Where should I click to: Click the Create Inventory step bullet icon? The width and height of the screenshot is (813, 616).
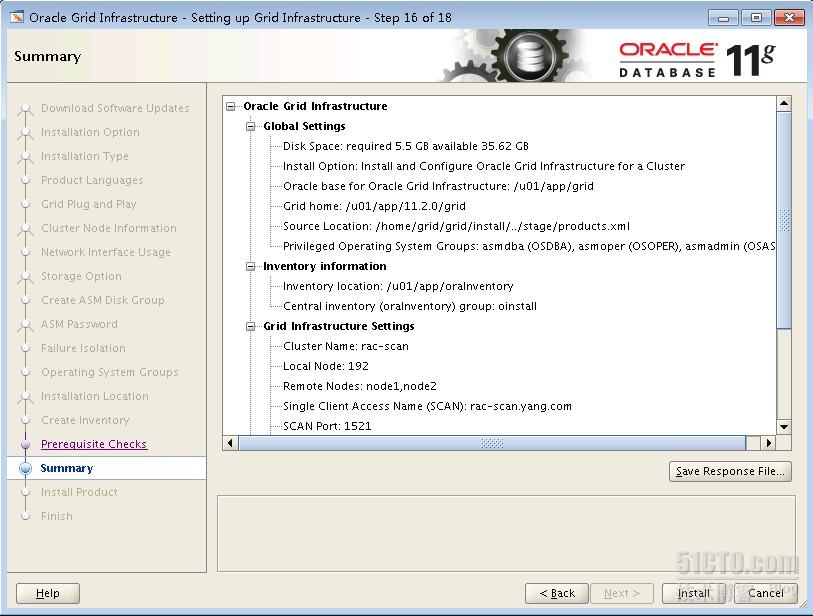[x=25, y=421]
